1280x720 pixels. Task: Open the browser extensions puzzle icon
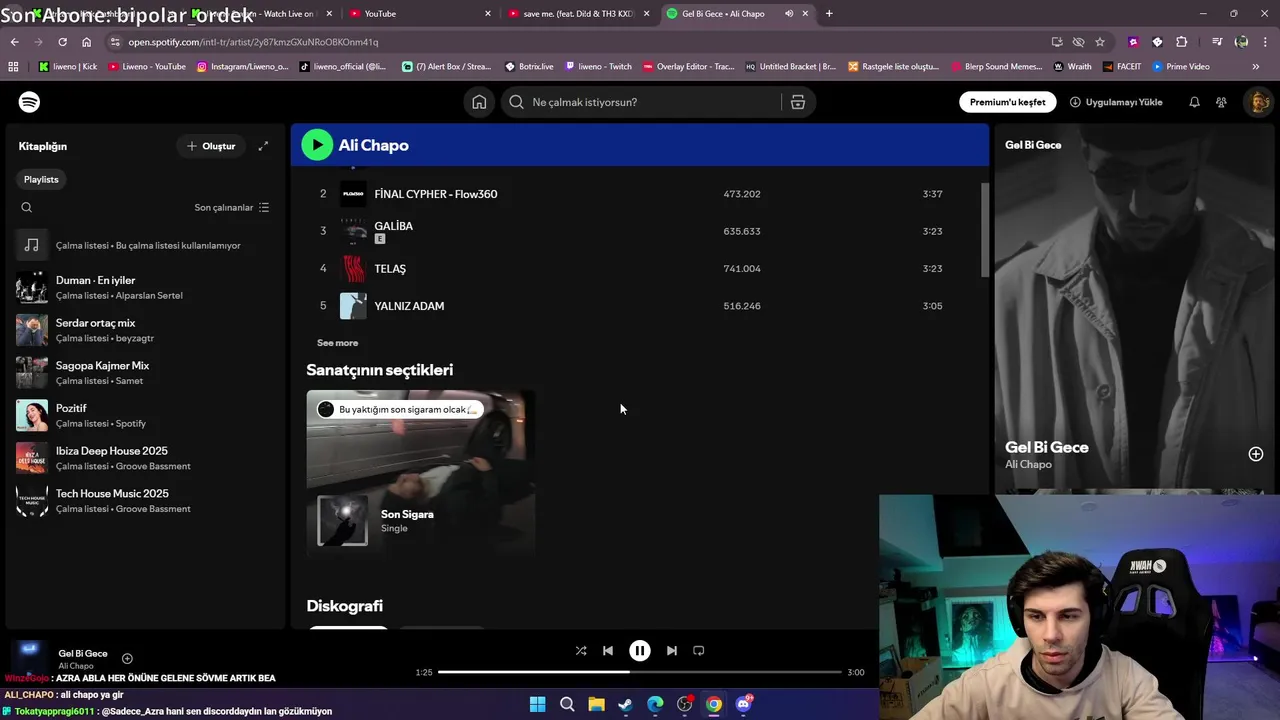[x=1182, y=42]
